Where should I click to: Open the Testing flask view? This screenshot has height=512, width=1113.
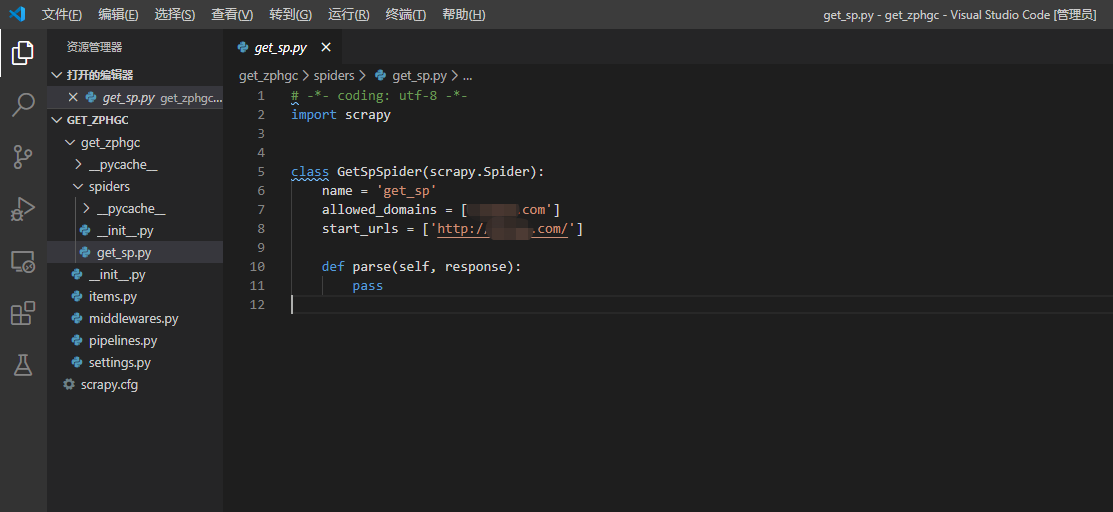(23, 365)
